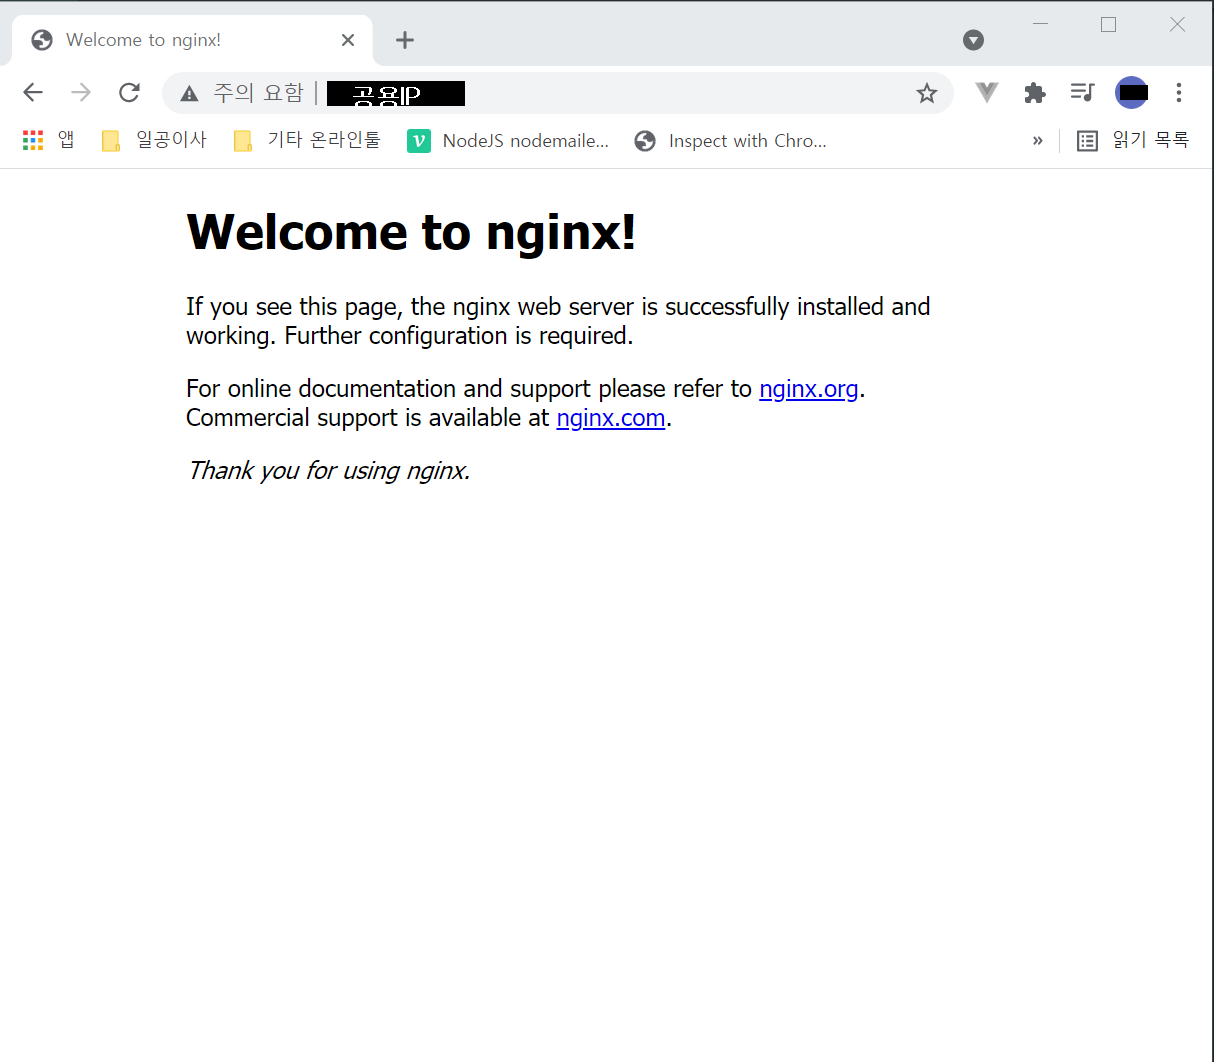Open the NodeJS nodemailer bookmark
Viewport: 1214px width, 1062px height.
pos(508,141)
